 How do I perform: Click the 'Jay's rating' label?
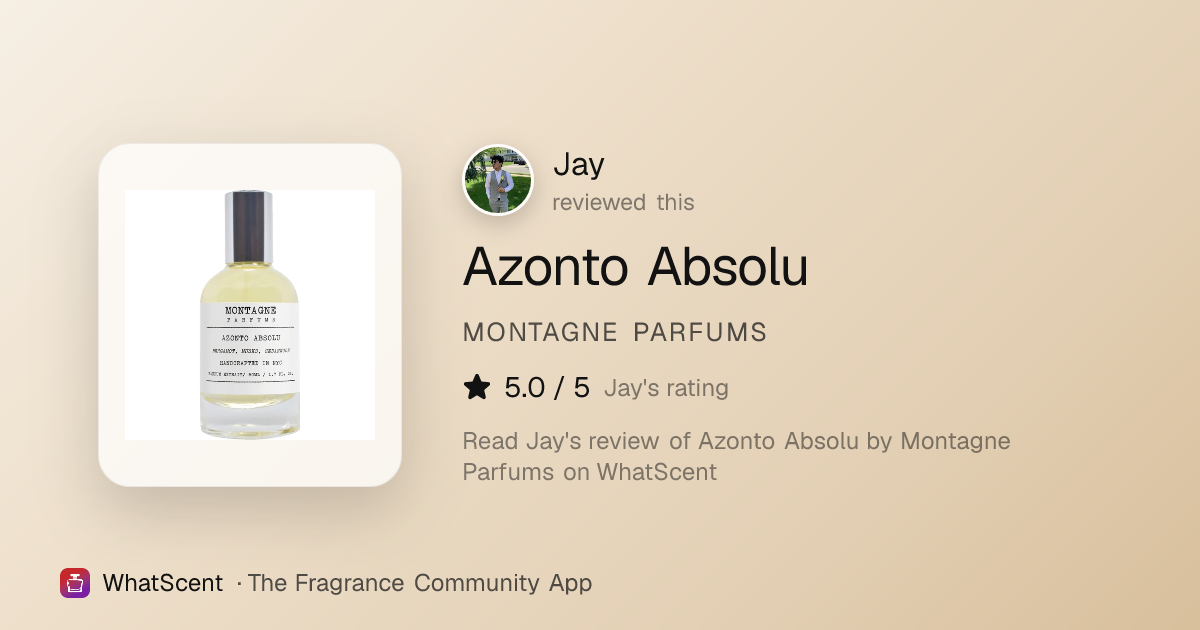(666, 388)
